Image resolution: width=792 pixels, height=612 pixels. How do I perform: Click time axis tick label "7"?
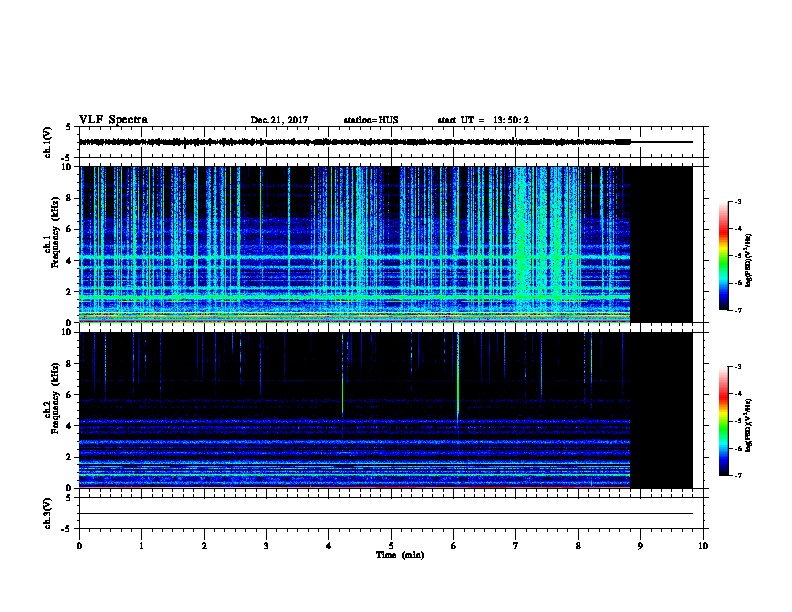[516, 546]
